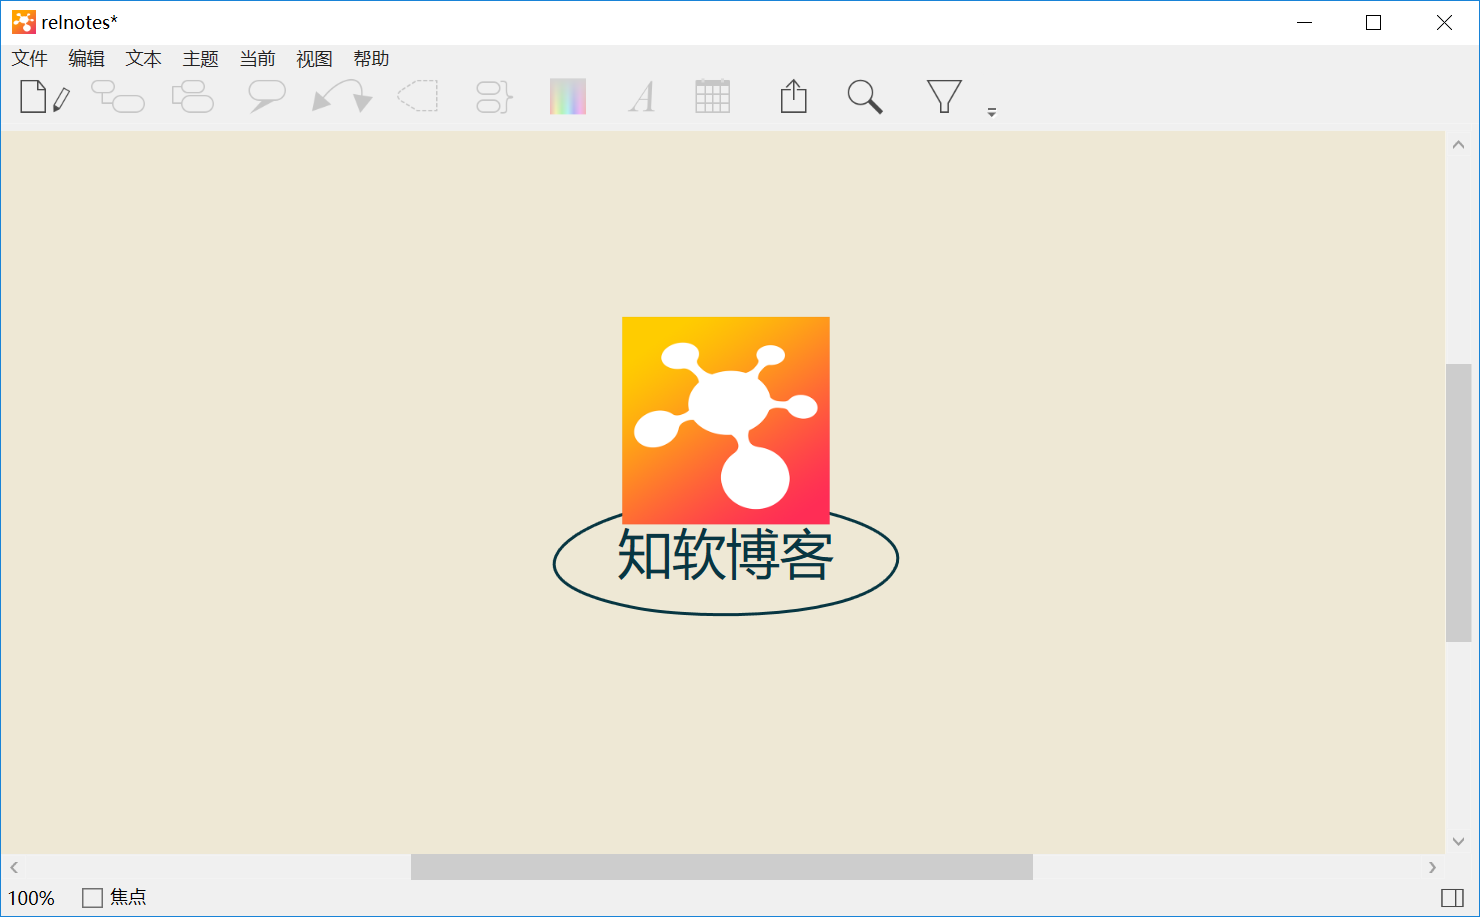
Task: Open the rainbow color style picker
Action: (x=568, y=97)
